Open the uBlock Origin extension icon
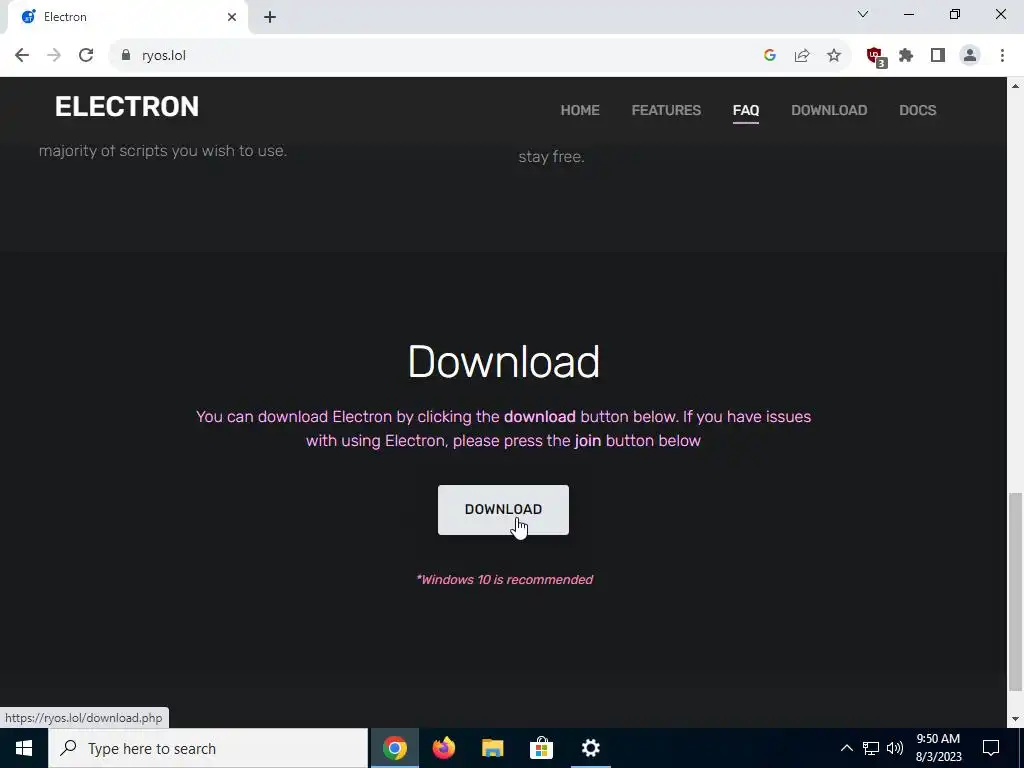This screenshot has width=1024, height=768. click(x=876, y=57)
